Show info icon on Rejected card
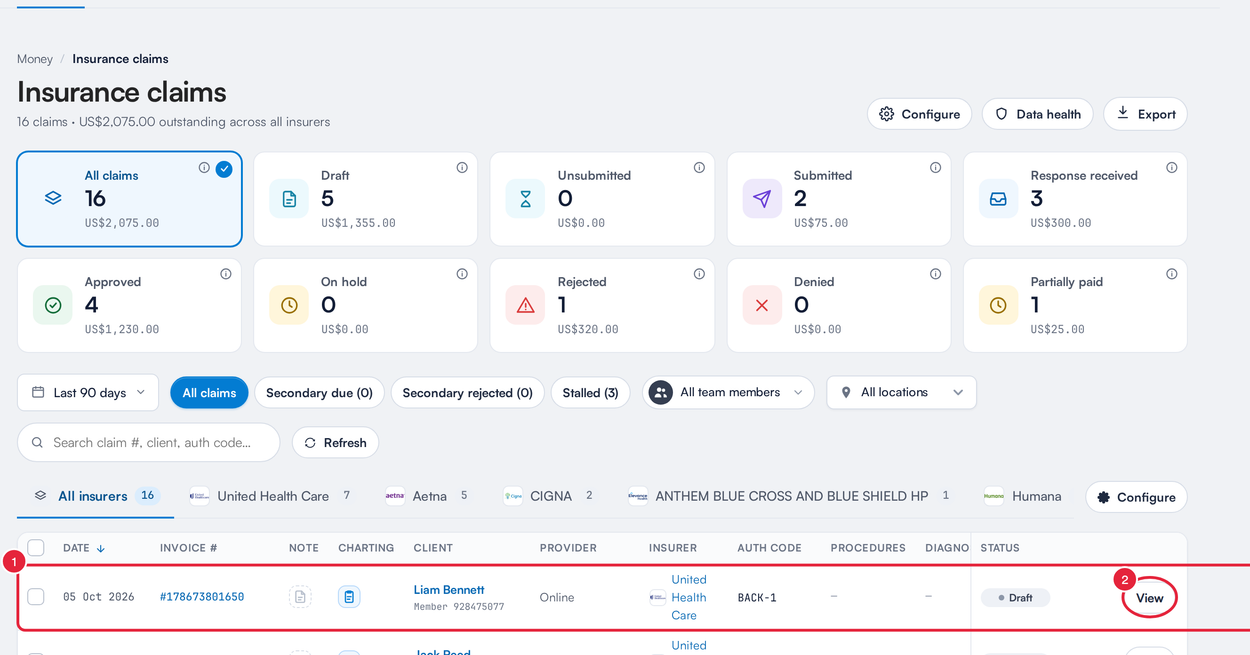 click(x=699, y=274)
